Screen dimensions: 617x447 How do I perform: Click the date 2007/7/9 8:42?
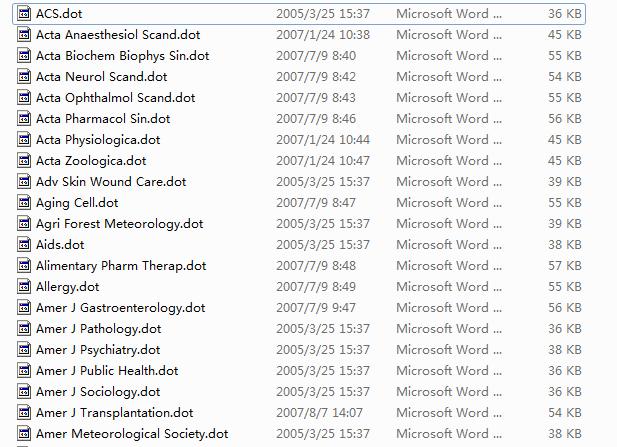pos(316,77)
